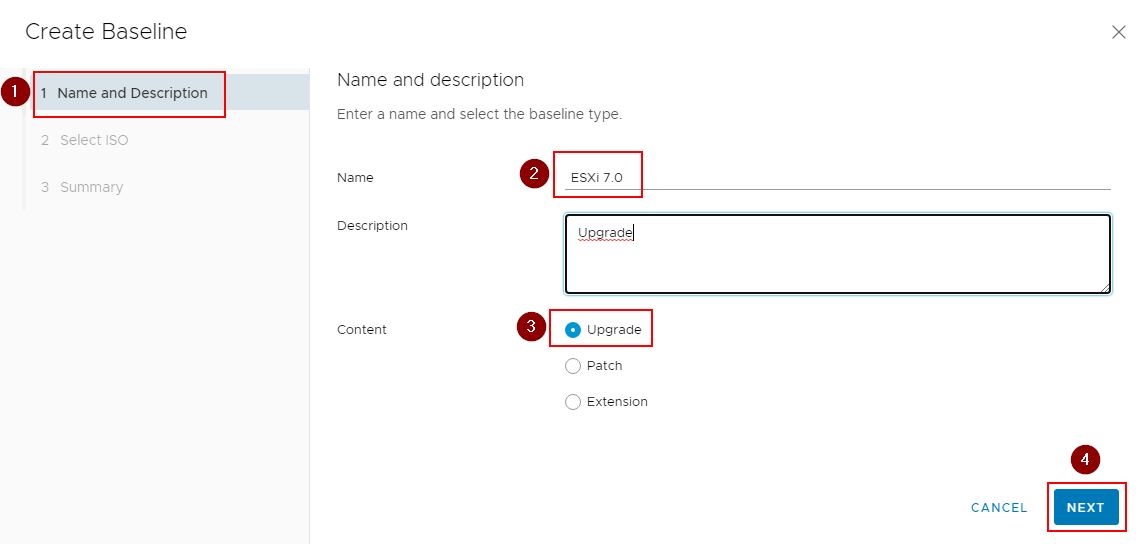
Task: Click the 'Name and description' section heading
Action: click(430, 80)
